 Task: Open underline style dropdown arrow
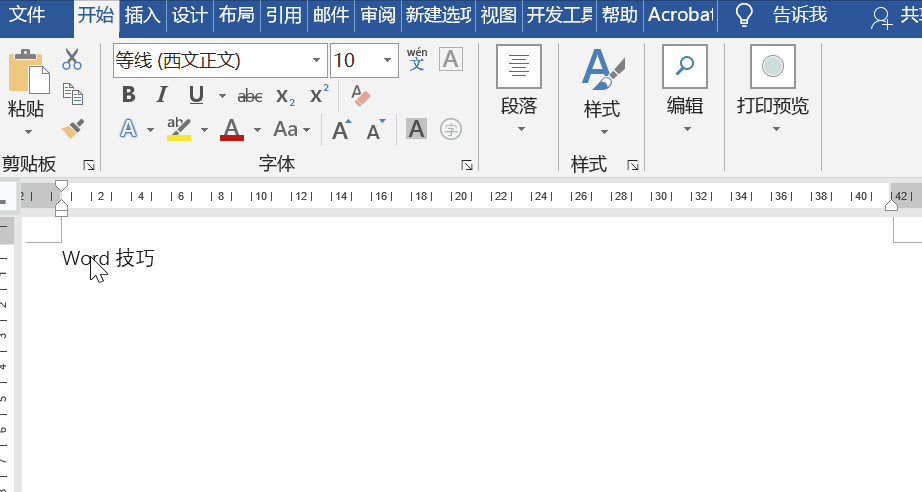coord(222,96)
